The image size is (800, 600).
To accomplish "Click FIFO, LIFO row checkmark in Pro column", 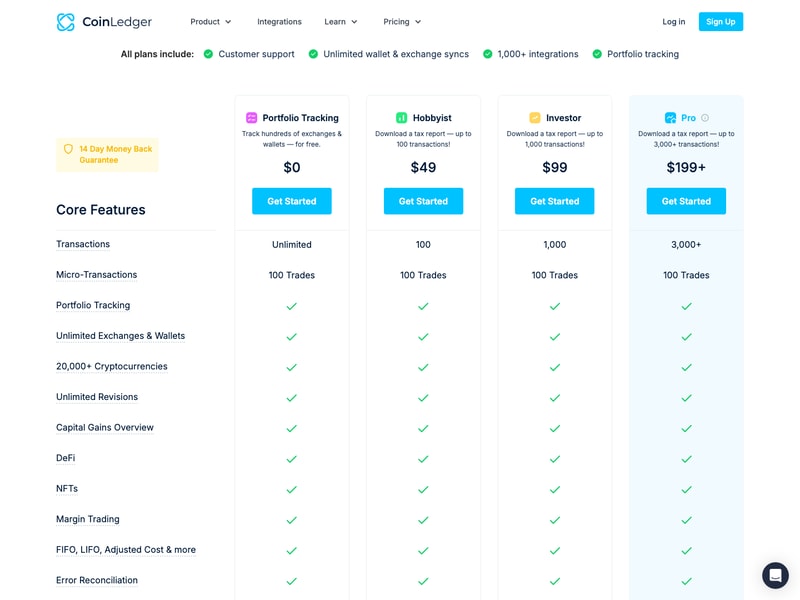I will coord(686,551).
